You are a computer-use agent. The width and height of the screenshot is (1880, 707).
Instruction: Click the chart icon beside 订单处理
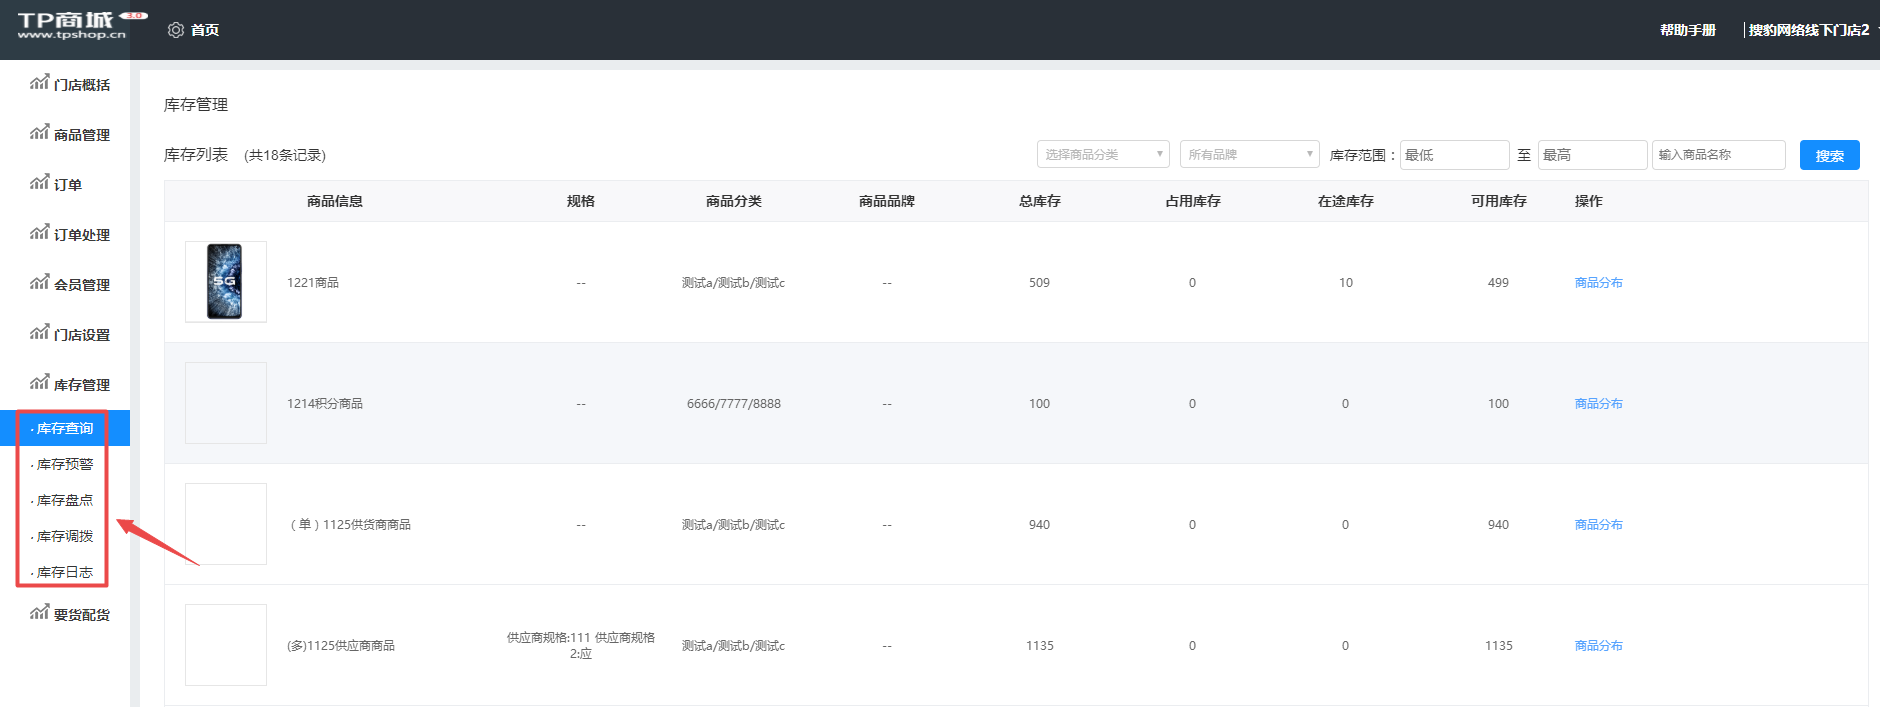click(39, 232)
